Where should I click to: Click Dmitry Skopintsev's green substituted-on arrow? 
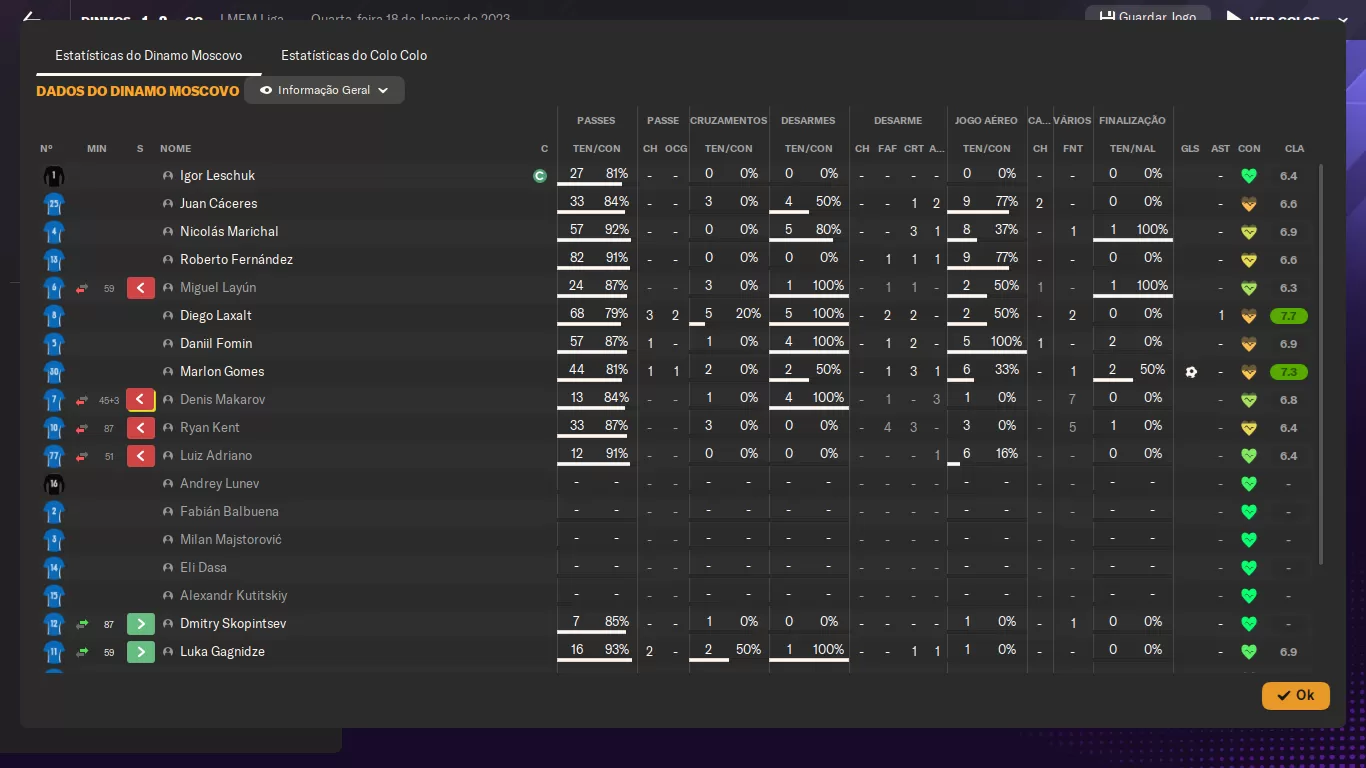(141, 624)
